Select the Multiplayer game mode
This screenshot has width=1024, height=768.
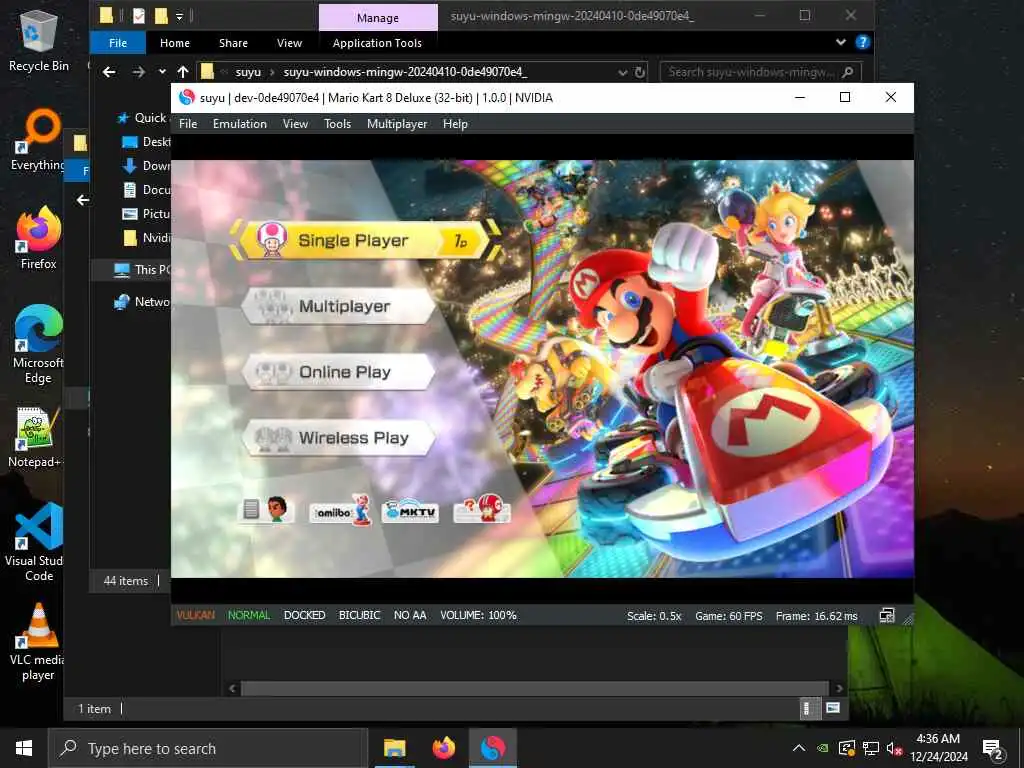338,306
